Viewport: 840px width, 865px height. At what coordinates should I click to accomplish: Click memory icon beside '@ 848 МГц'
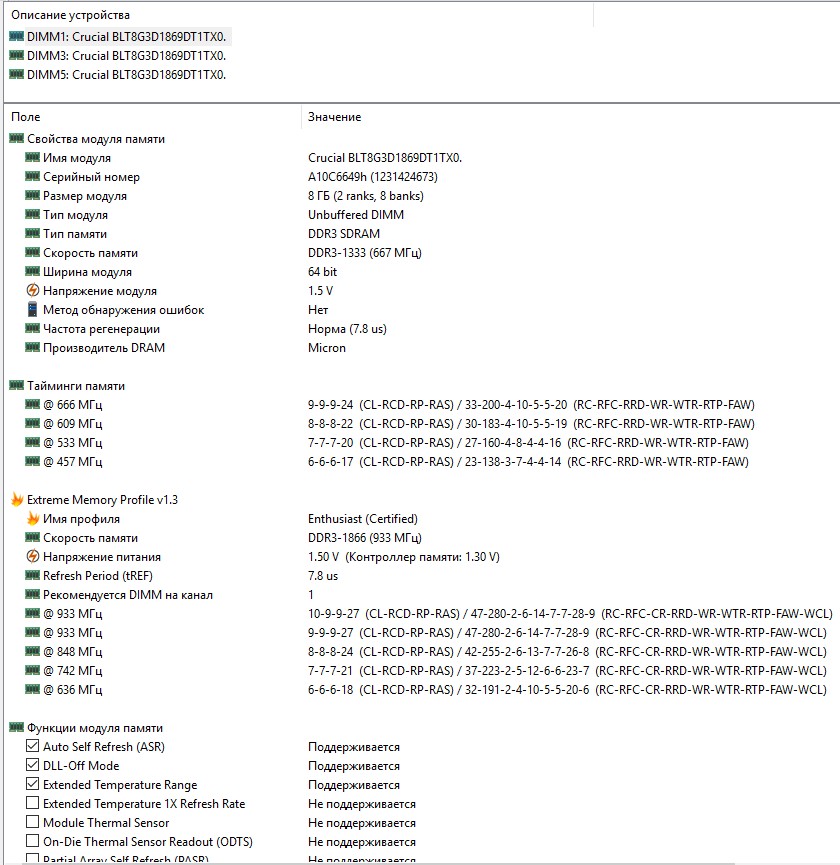33,651
